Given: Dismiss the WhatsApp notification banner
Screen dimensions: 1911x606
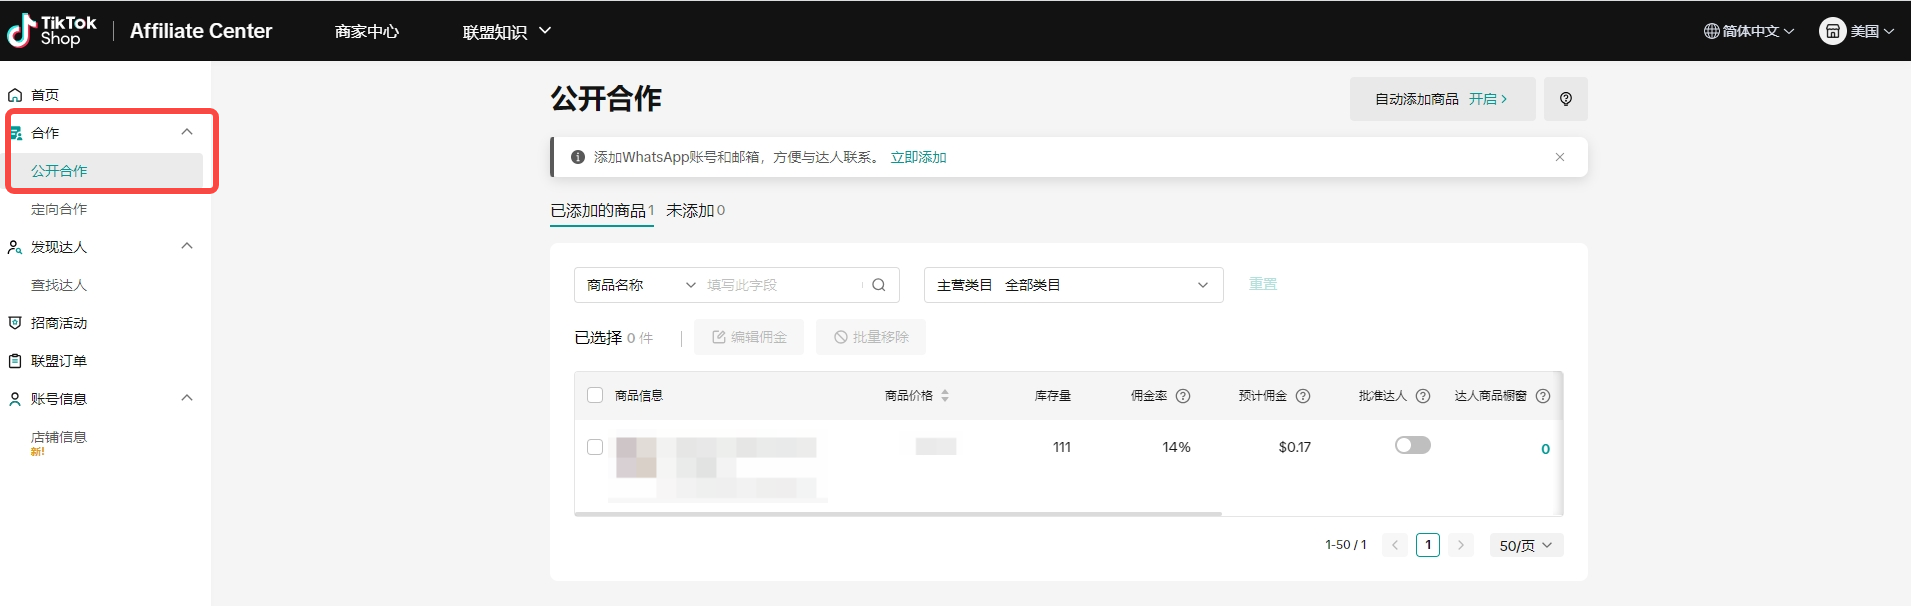Looking at the screenshot, I should point(1559,157).
